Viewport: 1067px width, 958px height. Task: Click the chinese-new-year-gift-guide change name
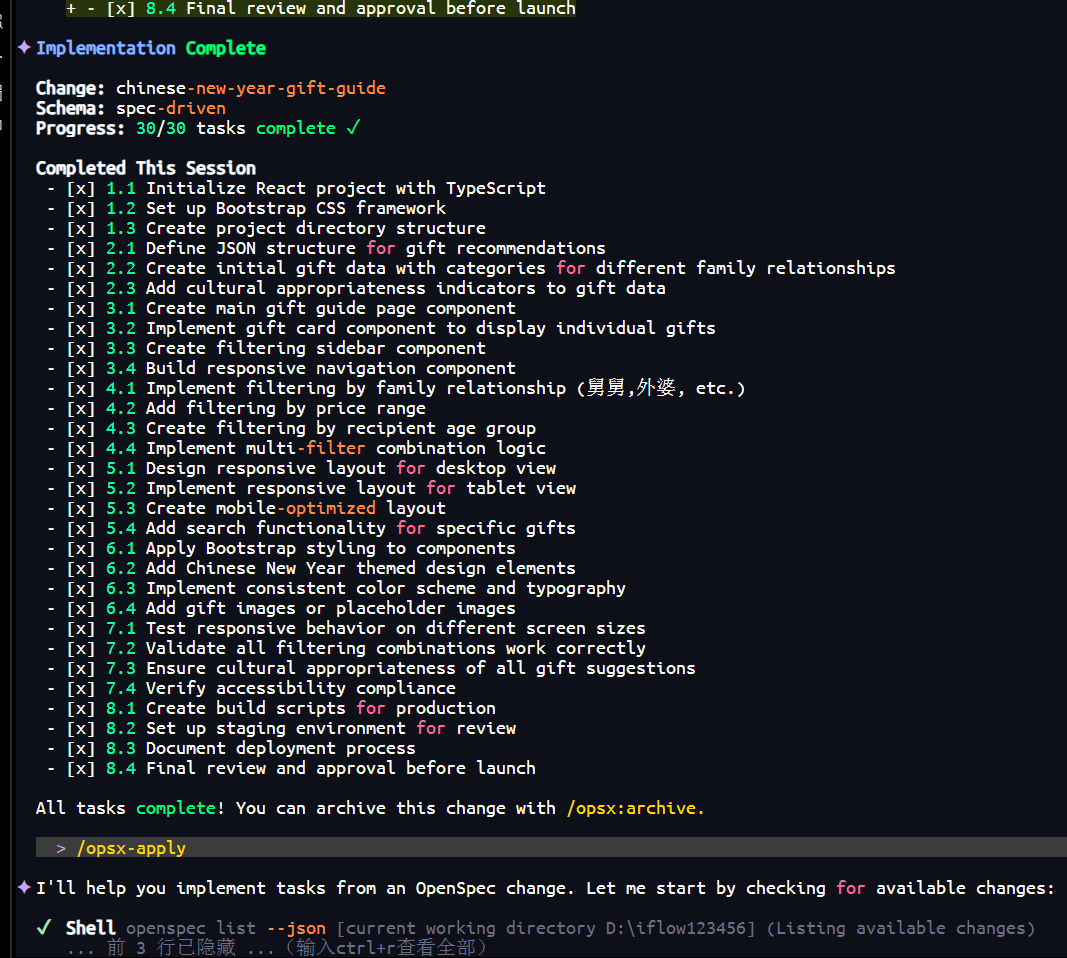[x=250, y=88]
